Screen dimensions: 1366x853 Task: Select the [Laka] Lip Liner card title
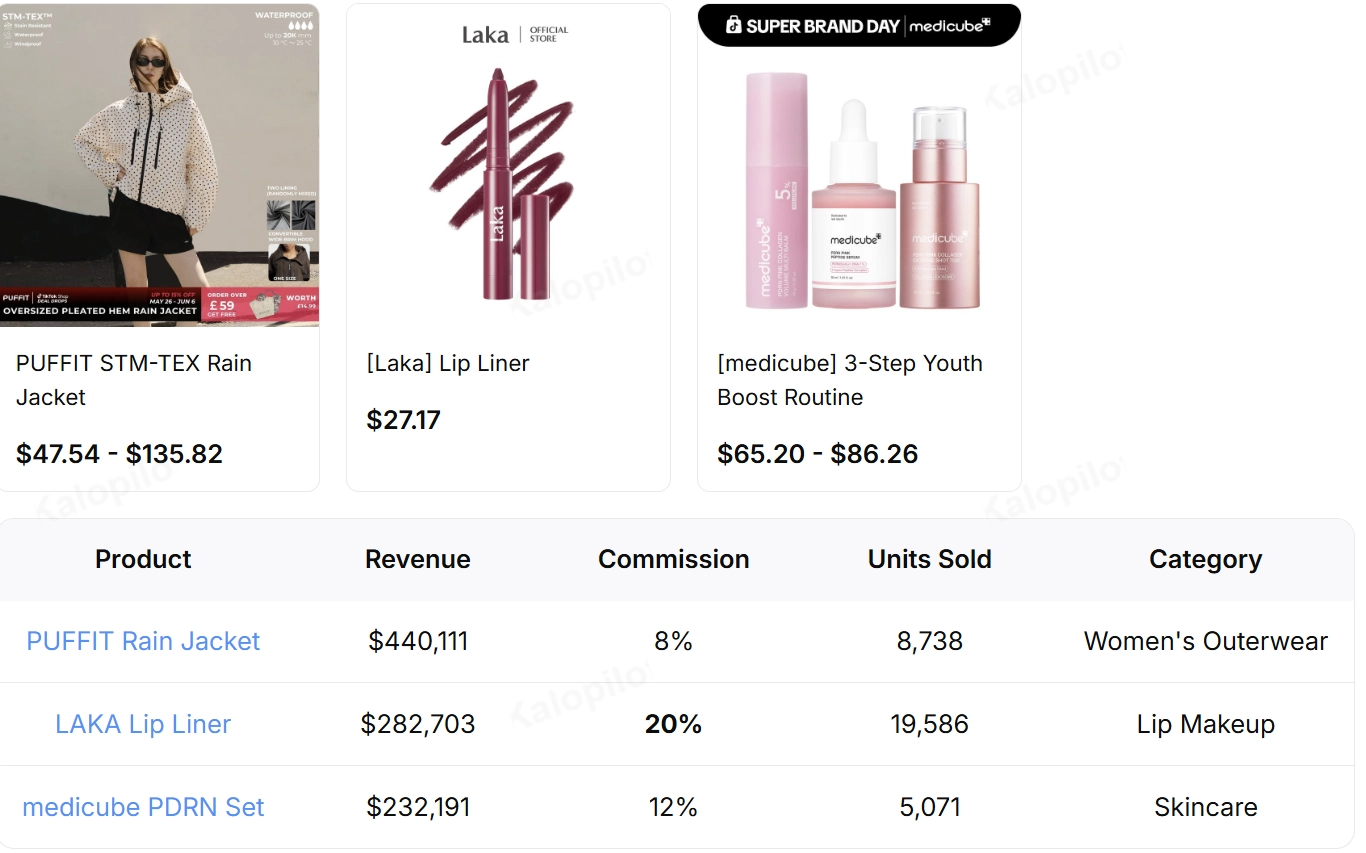448,363
